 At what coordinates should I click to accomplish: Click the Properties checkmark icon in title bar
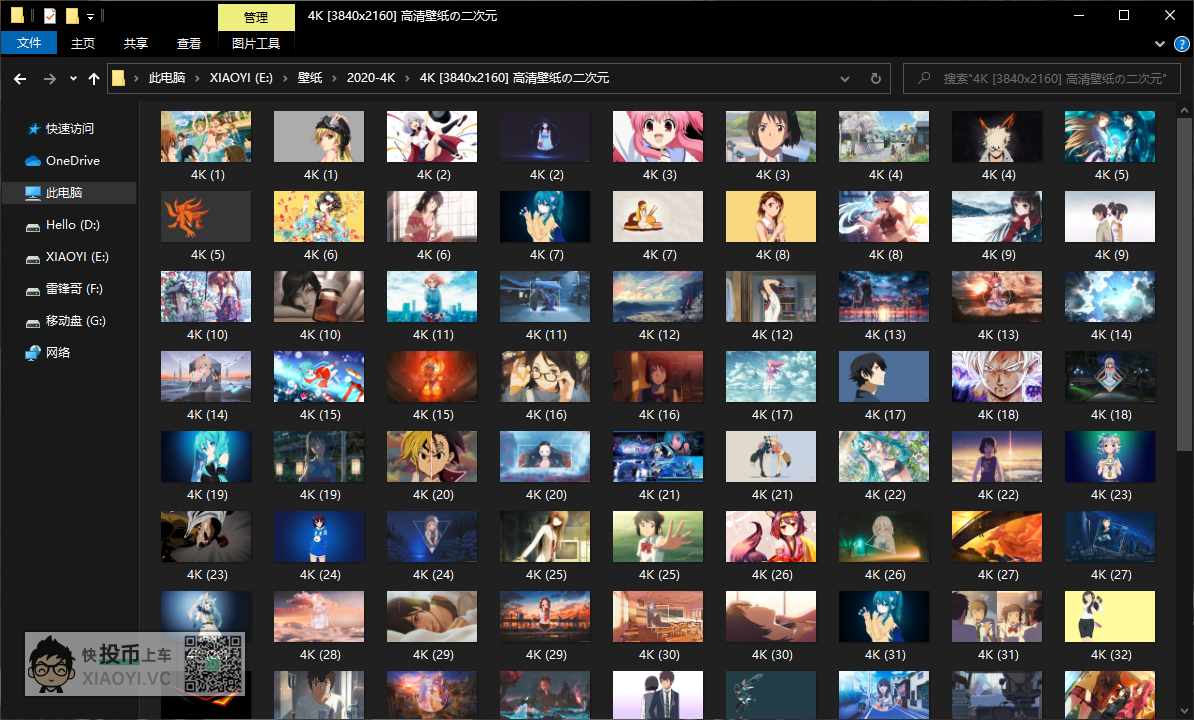(49, 15)
